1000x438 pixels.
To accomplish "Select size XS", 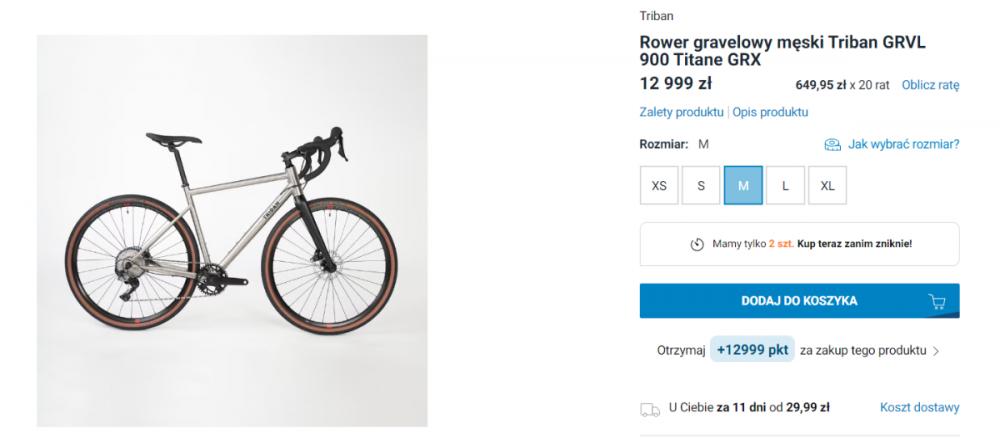I will point(659,186).
